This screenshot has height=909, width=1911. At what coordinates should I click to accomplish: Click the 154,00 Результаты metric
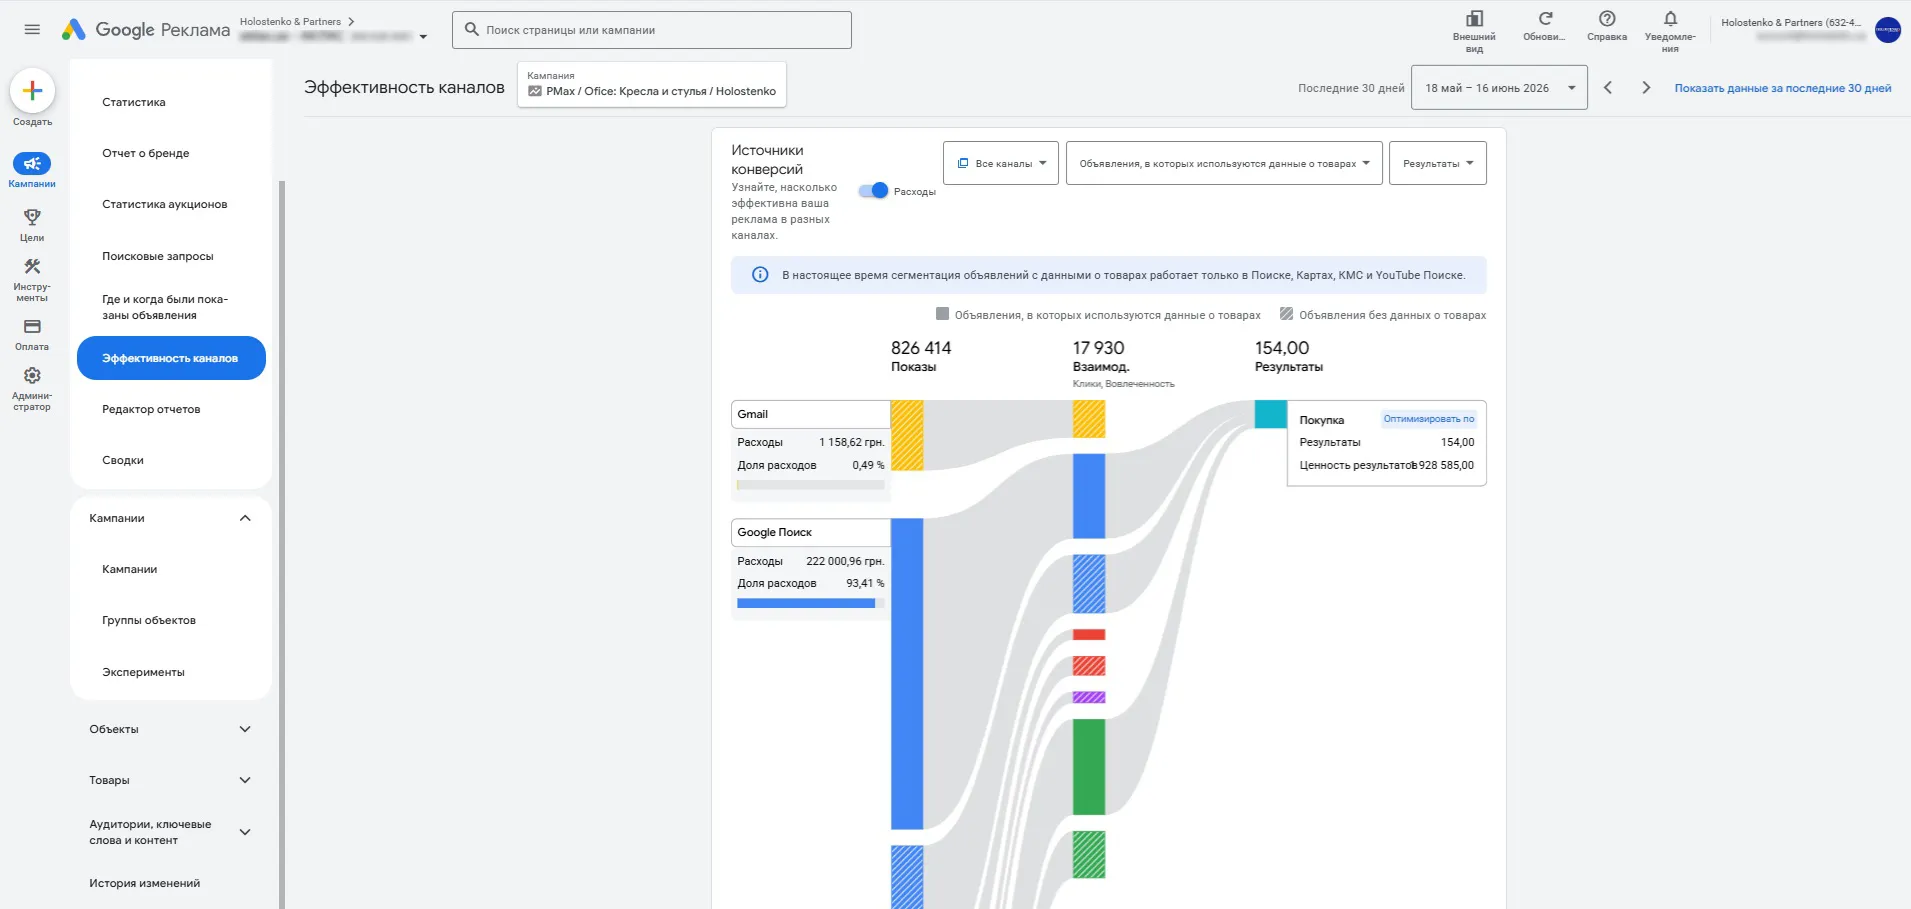click(x=1289, y=356)
